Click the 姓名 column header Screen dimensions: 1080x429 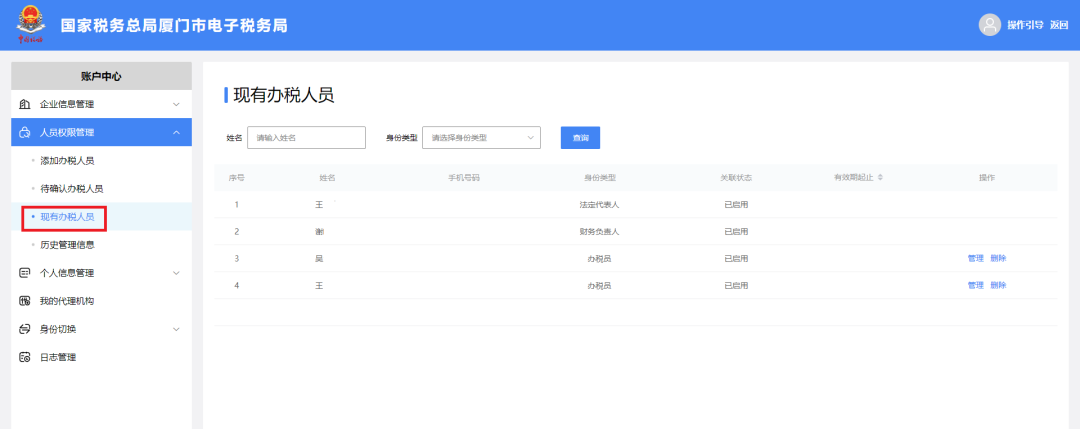coord(327,178)
